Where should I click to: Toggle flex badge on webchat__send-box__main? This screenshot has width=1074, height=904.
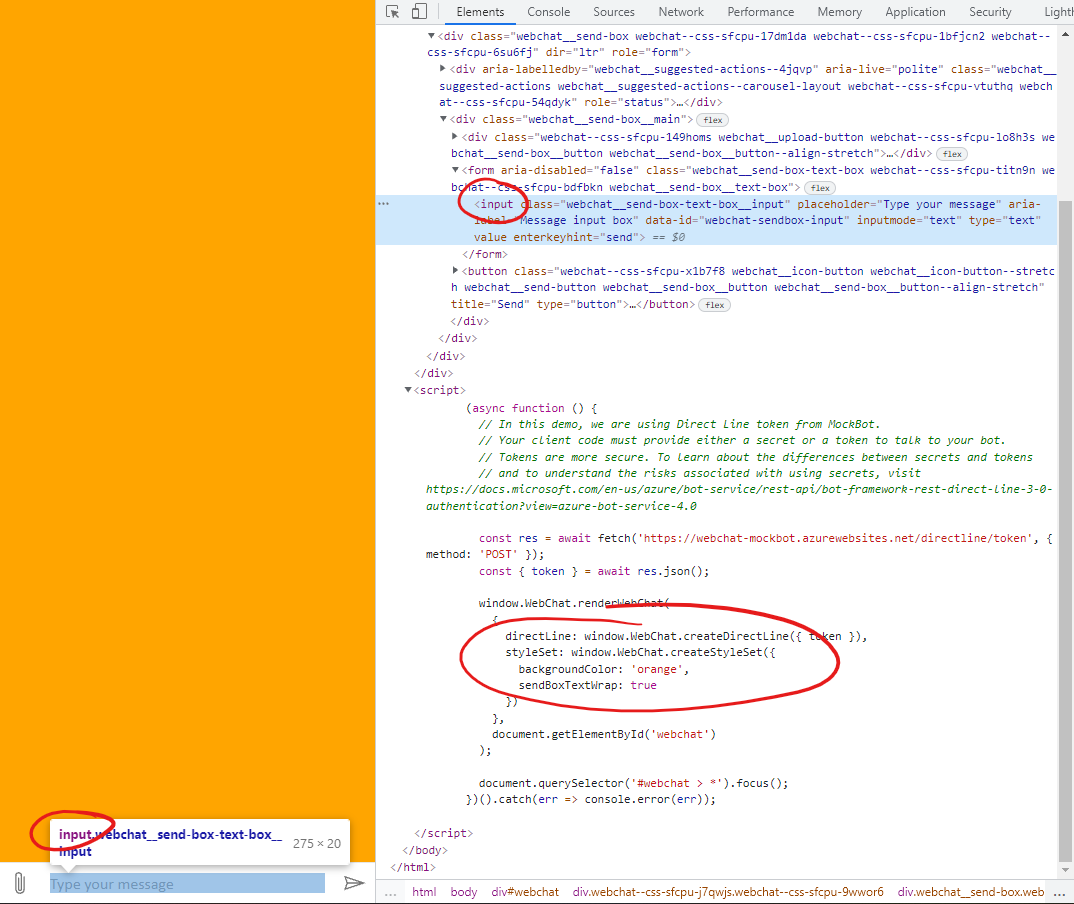click(x=713, y=120)
